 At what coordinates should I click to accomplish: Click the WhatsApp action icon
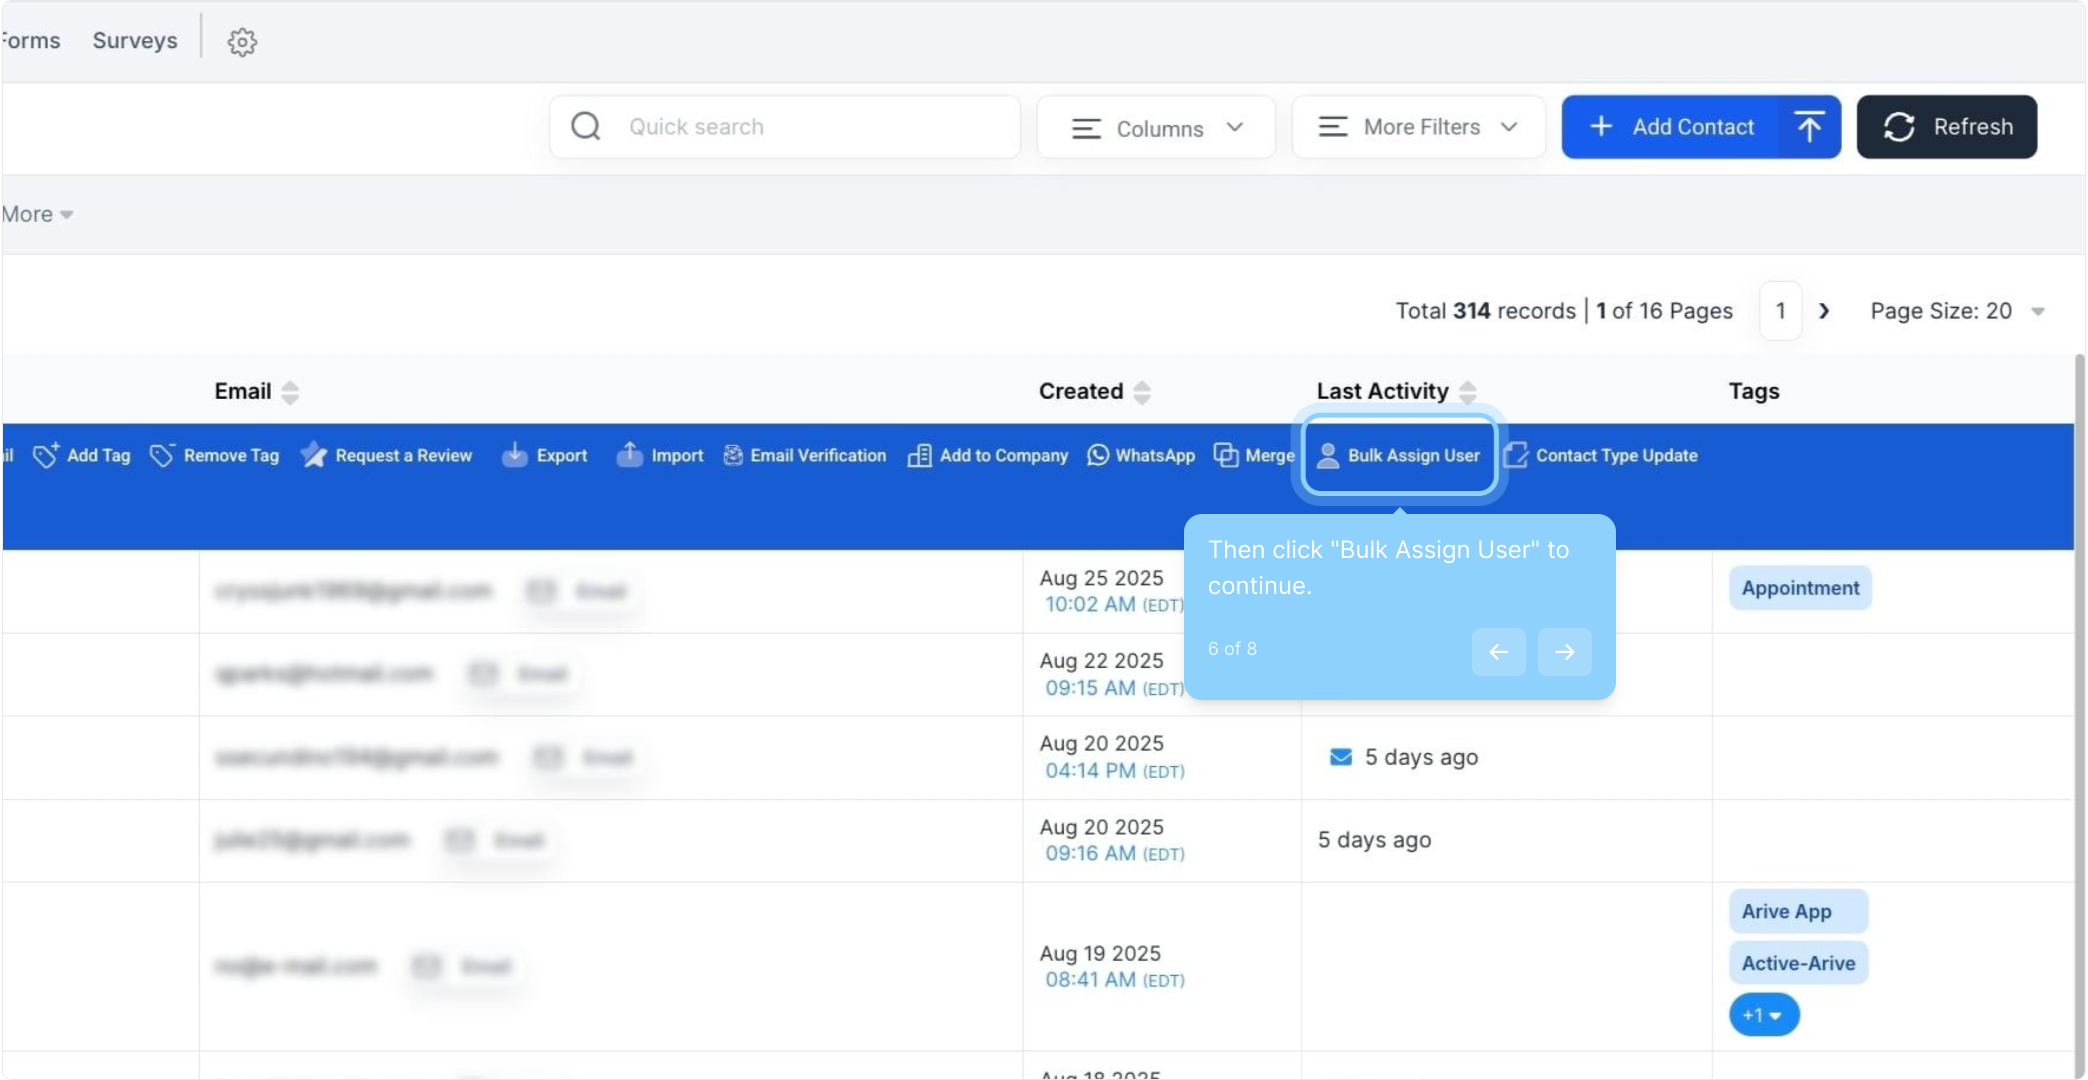(x=1098, y=456)
